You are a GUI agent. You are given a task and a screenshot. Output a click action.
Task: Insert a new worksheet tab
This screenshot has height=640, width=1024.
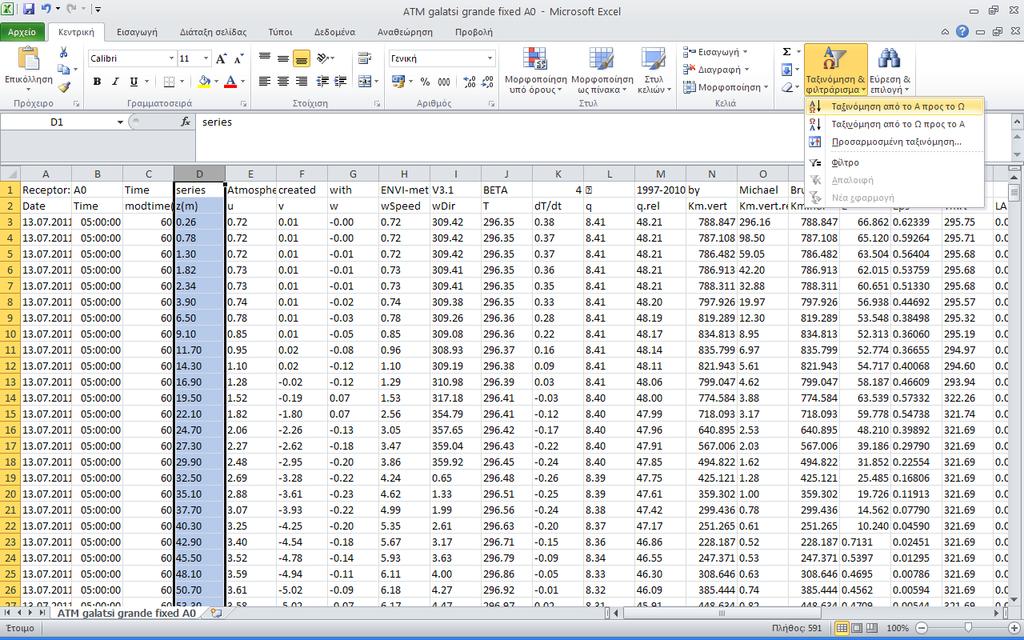click(x=216, y=613)
